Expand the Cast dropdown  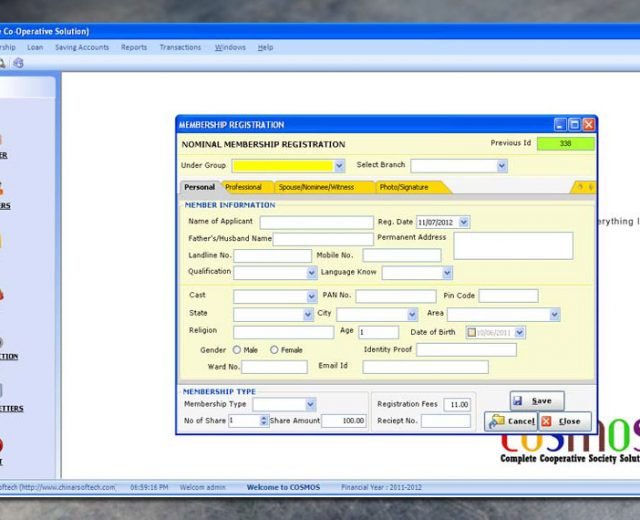click(311, 296)
